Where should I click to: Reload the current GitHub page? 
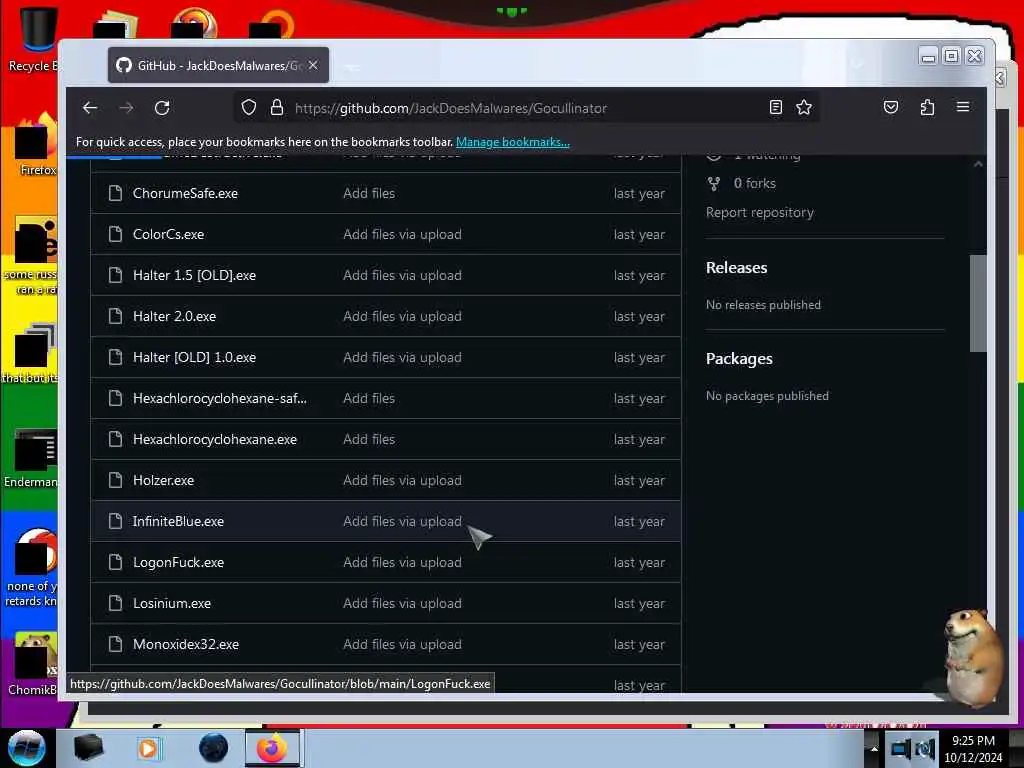(162, 108)
